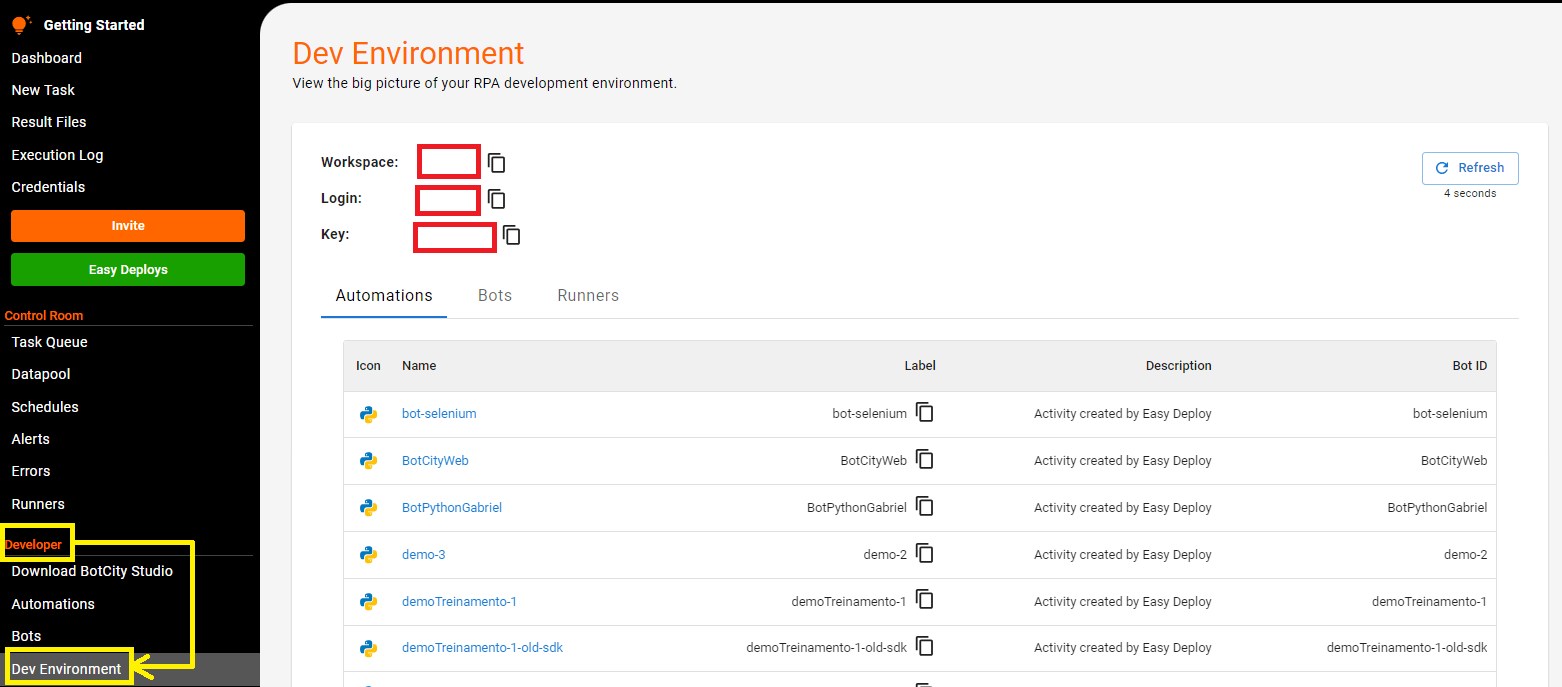Click the green Easy Deploys button

[128, 270]
